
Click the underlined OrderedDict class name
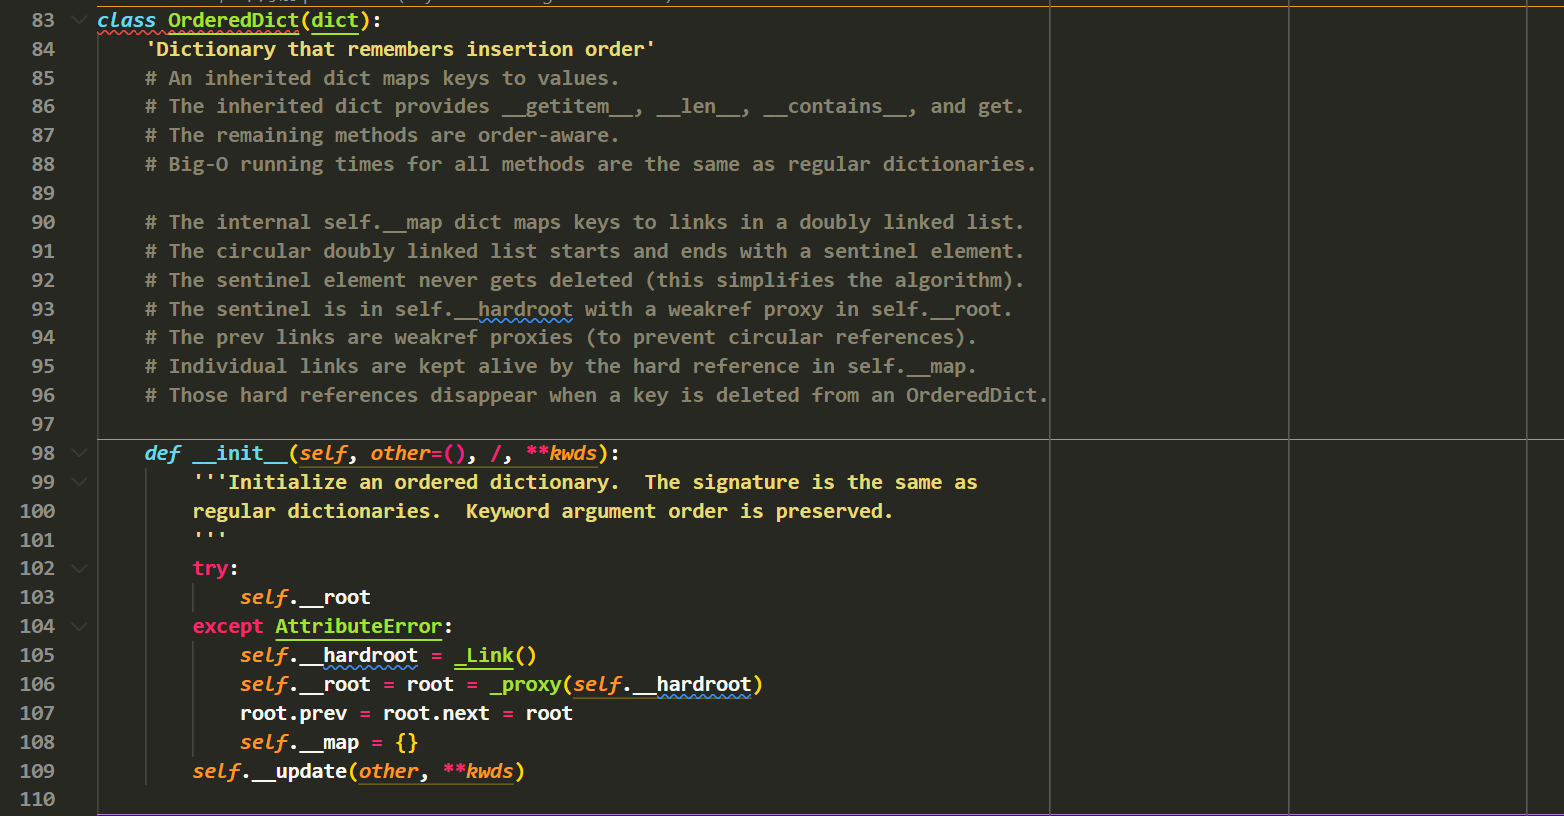pyautogui.click(x=232, y=20)
